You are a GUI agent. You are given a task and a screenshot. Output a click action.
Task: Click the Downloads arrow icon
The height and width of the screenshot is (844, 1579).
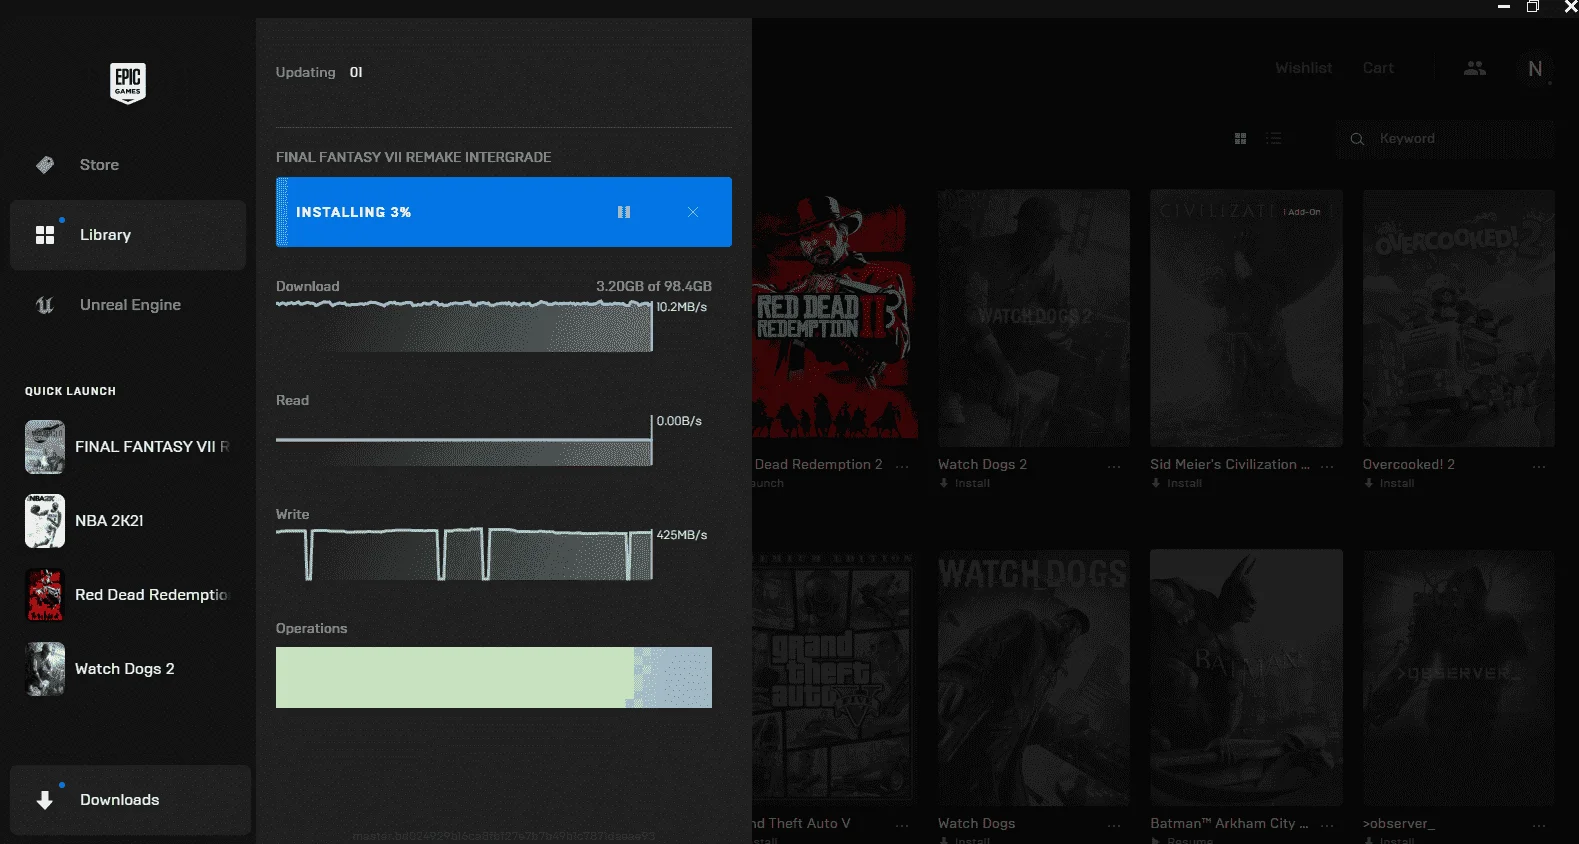45,800
